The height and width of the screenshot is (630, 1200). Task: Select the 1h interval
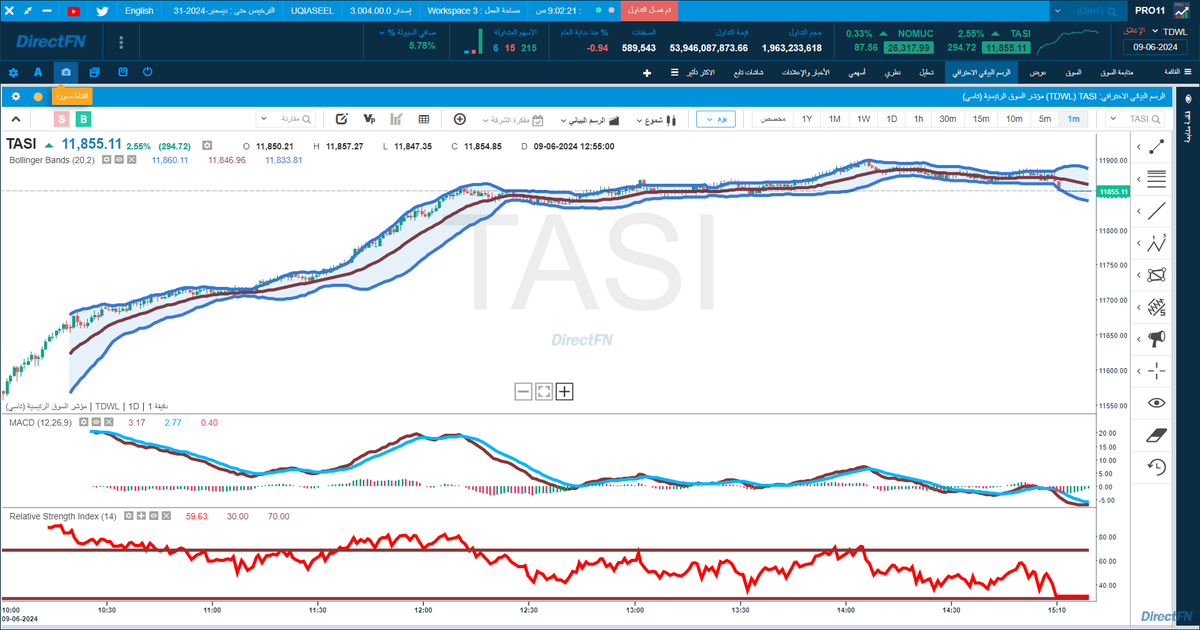[918, 119]
